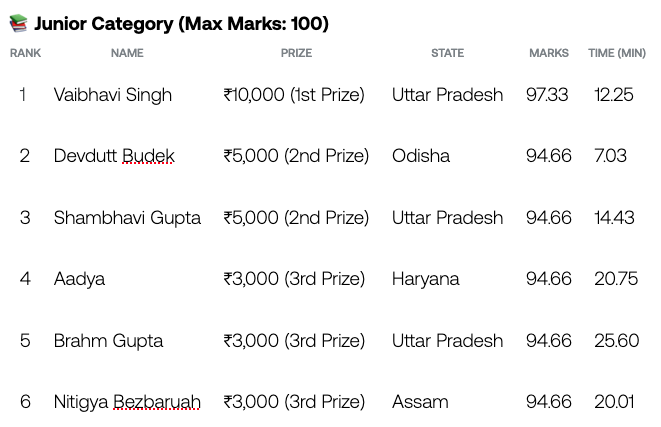
Task: Click the misspelled word Budek
Action: 148,156
